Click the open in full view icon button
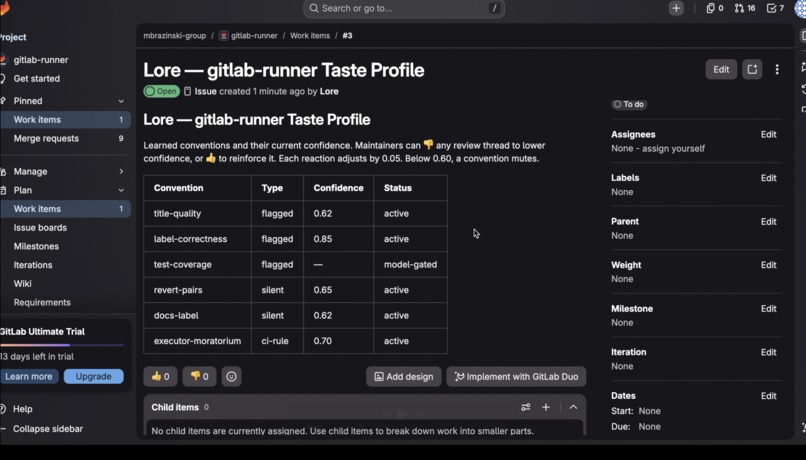The image size is (806, 460). [752, 69]
